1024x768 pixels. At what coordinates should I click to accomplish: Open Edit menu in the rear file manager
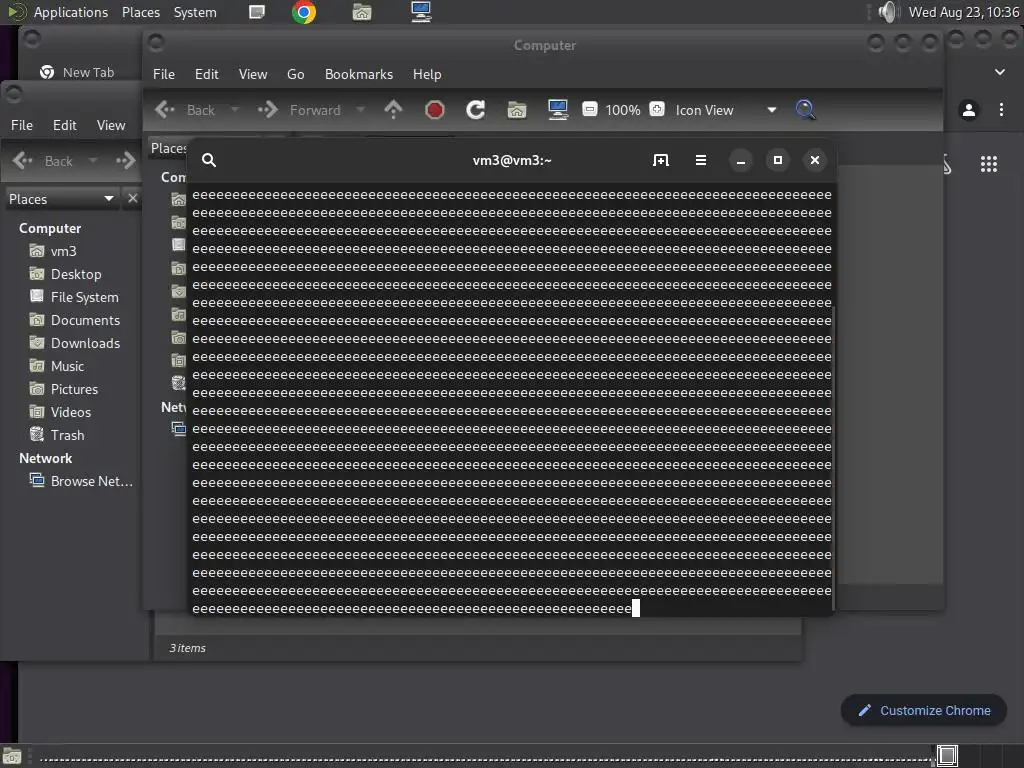click(65, 125)
